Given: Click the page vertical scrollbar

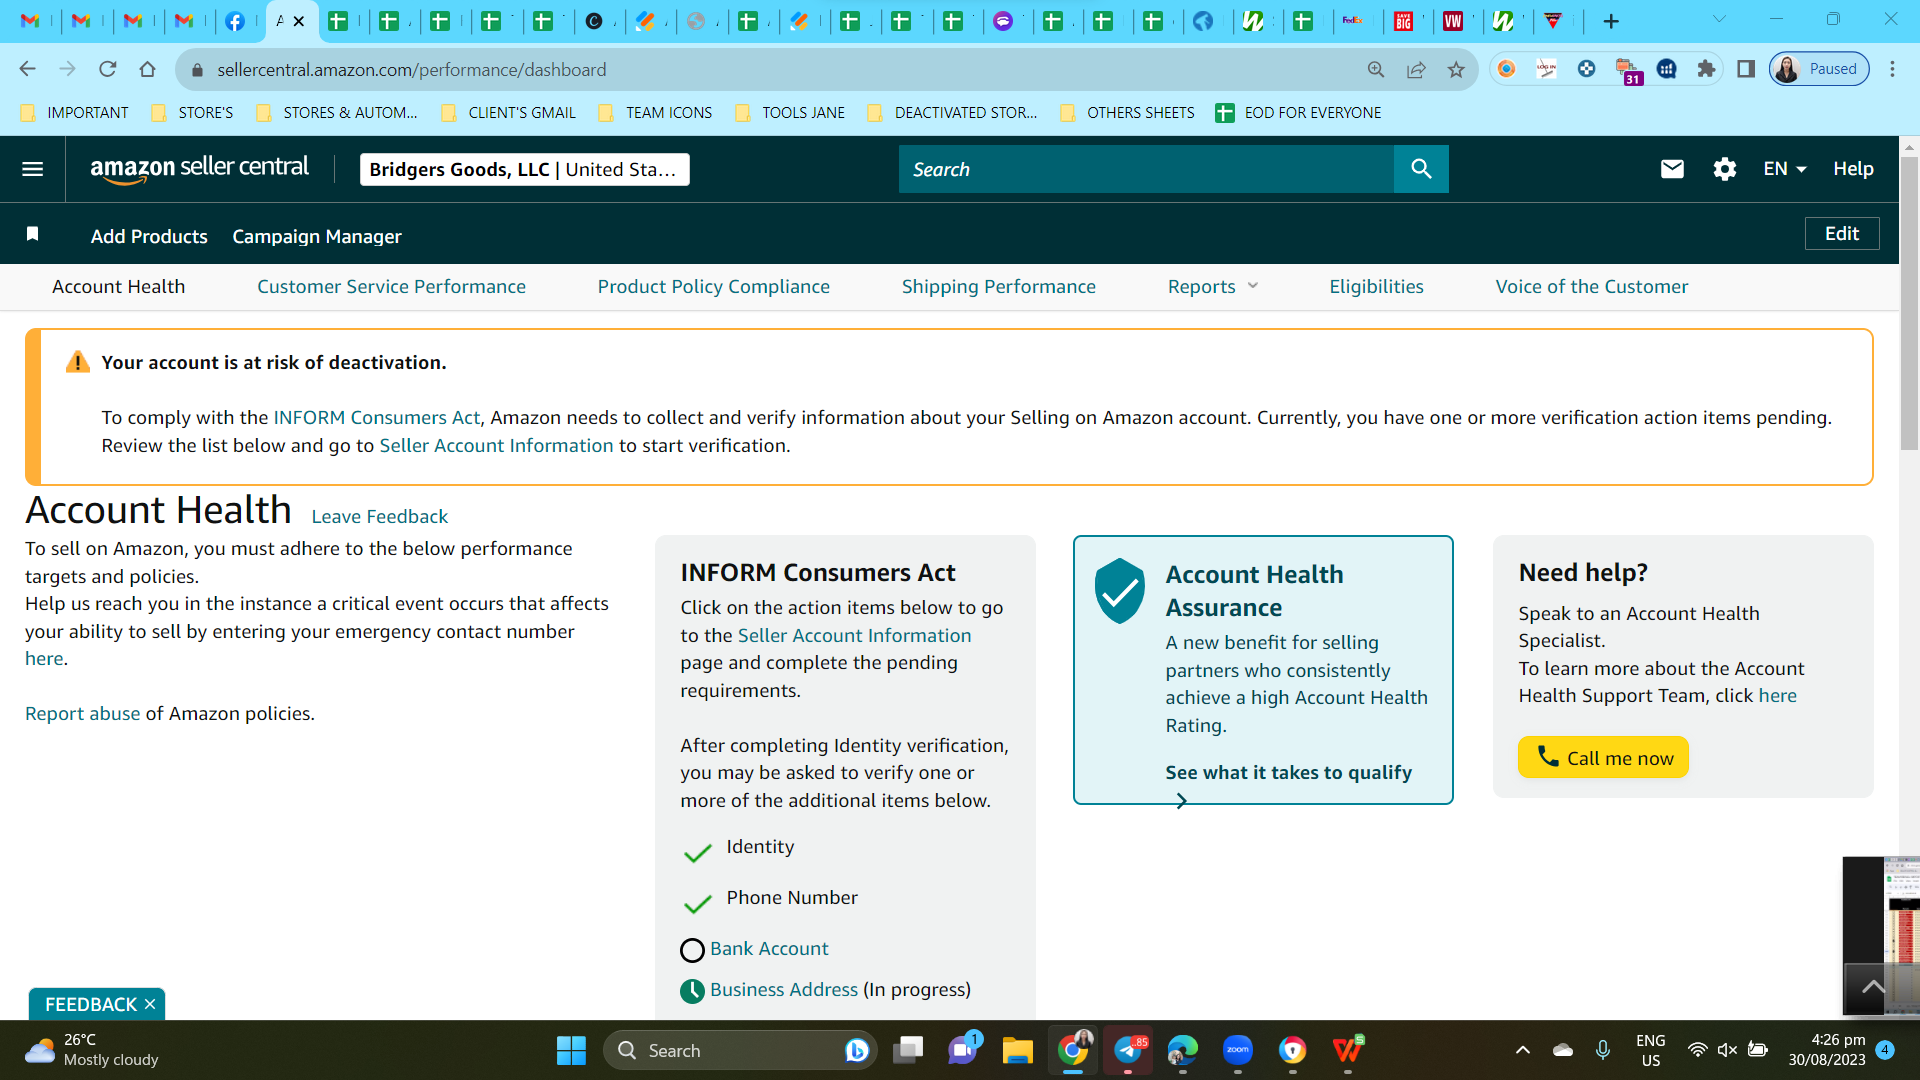Looking at the screenshot, I should [x=1909, y=302].
